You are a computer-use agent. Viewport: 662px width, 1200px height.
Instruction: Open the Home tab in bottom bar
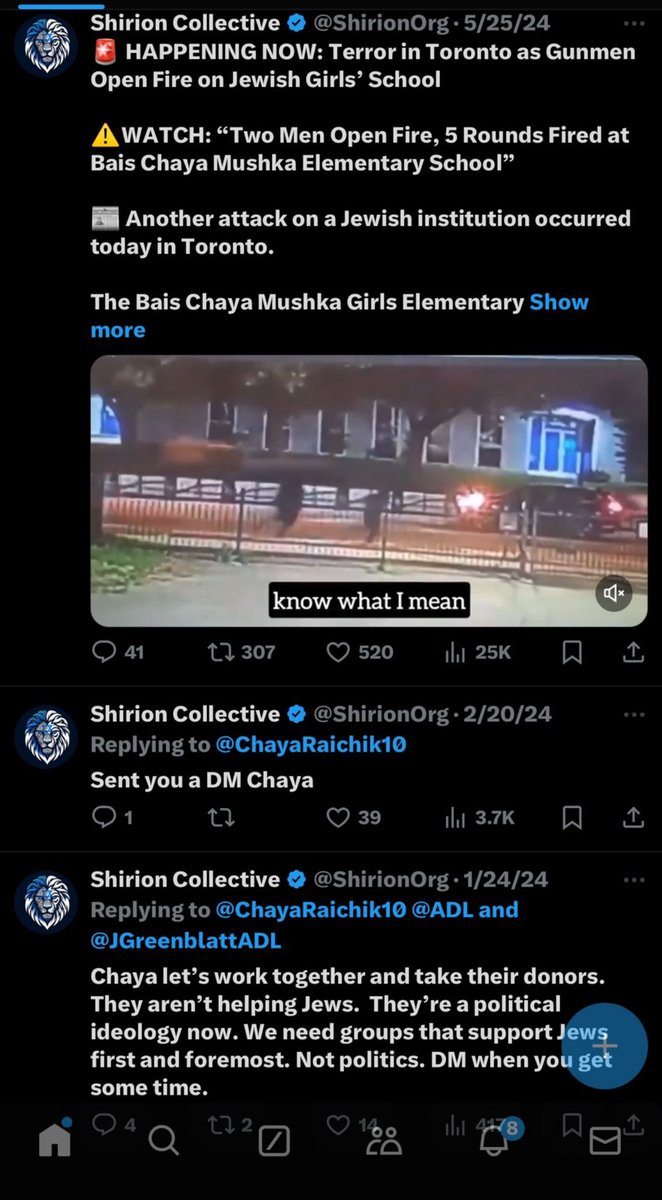point(55,1140)
